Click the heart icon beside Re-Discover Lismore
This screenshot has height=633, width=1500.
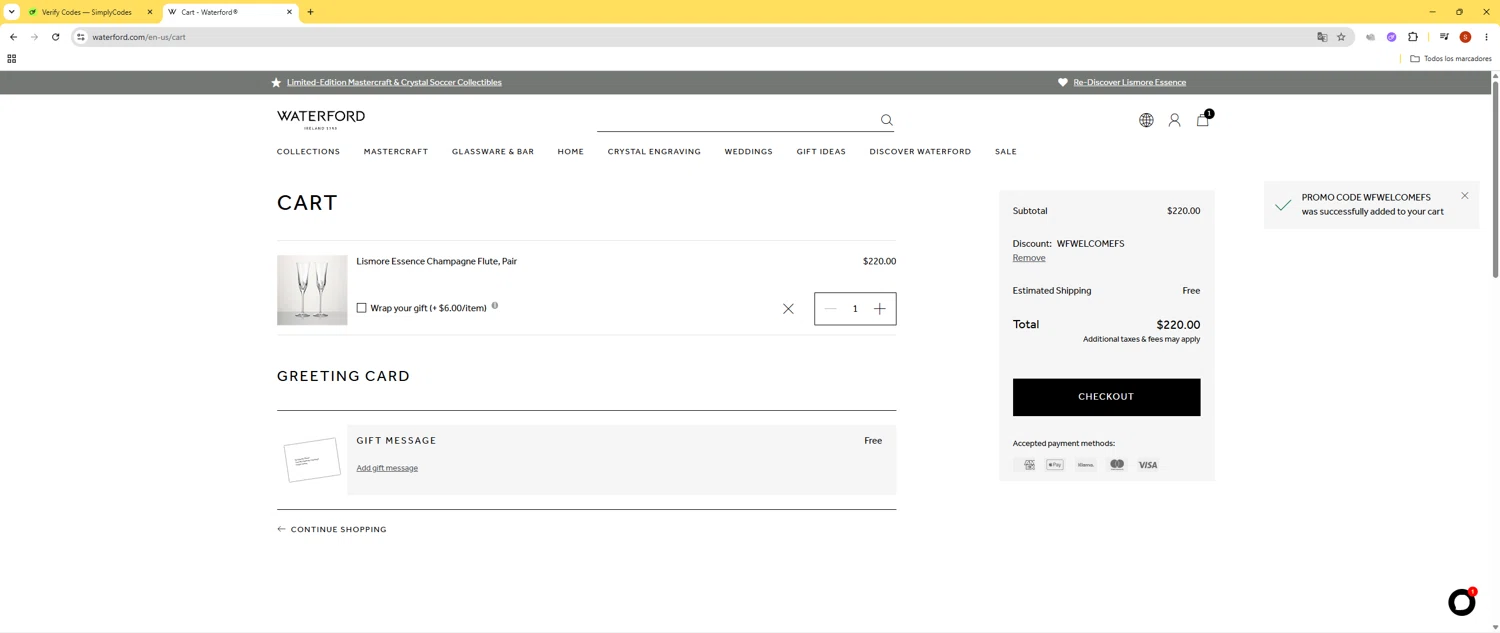tap(1063, 82)
